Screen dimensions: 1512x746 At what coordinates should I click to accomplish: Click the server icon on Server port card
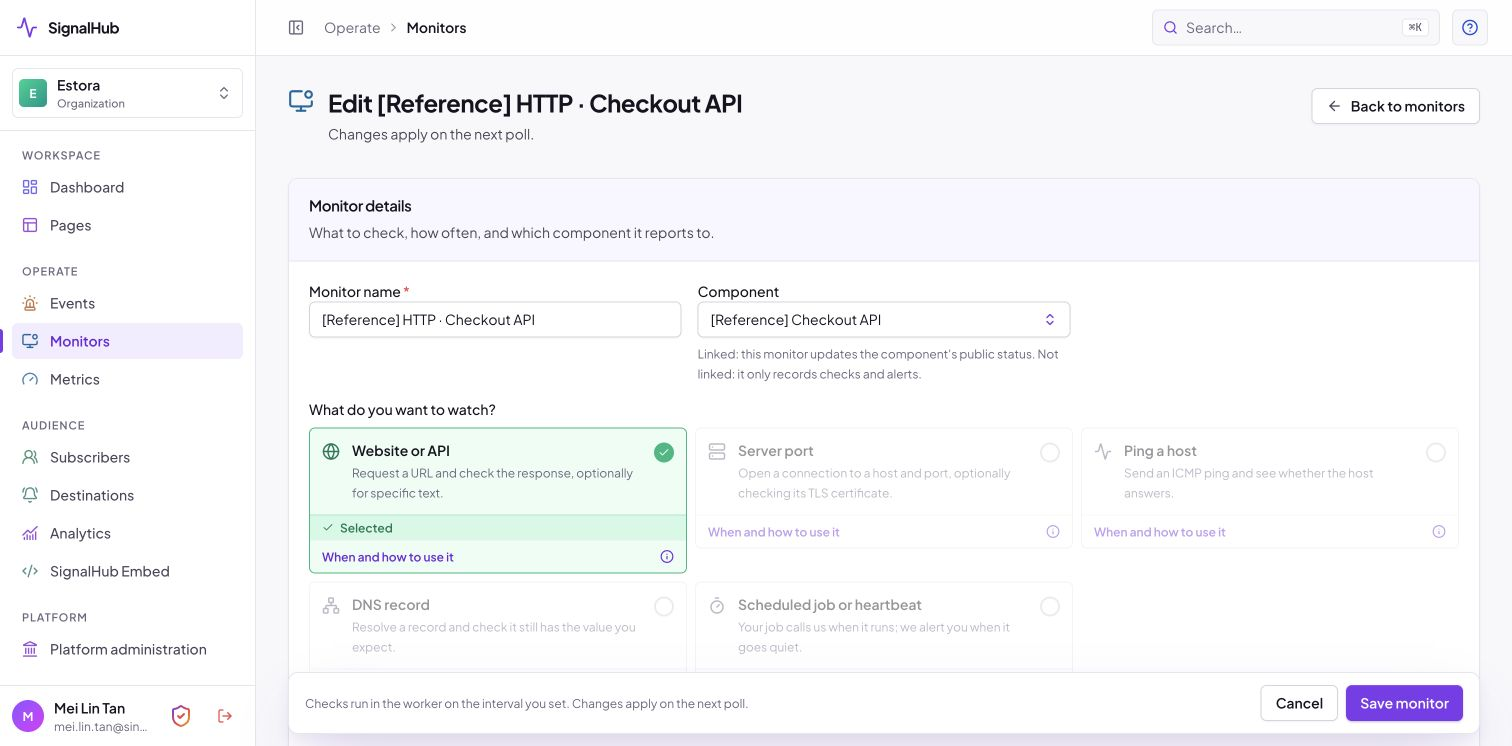[x=717, y=452]
